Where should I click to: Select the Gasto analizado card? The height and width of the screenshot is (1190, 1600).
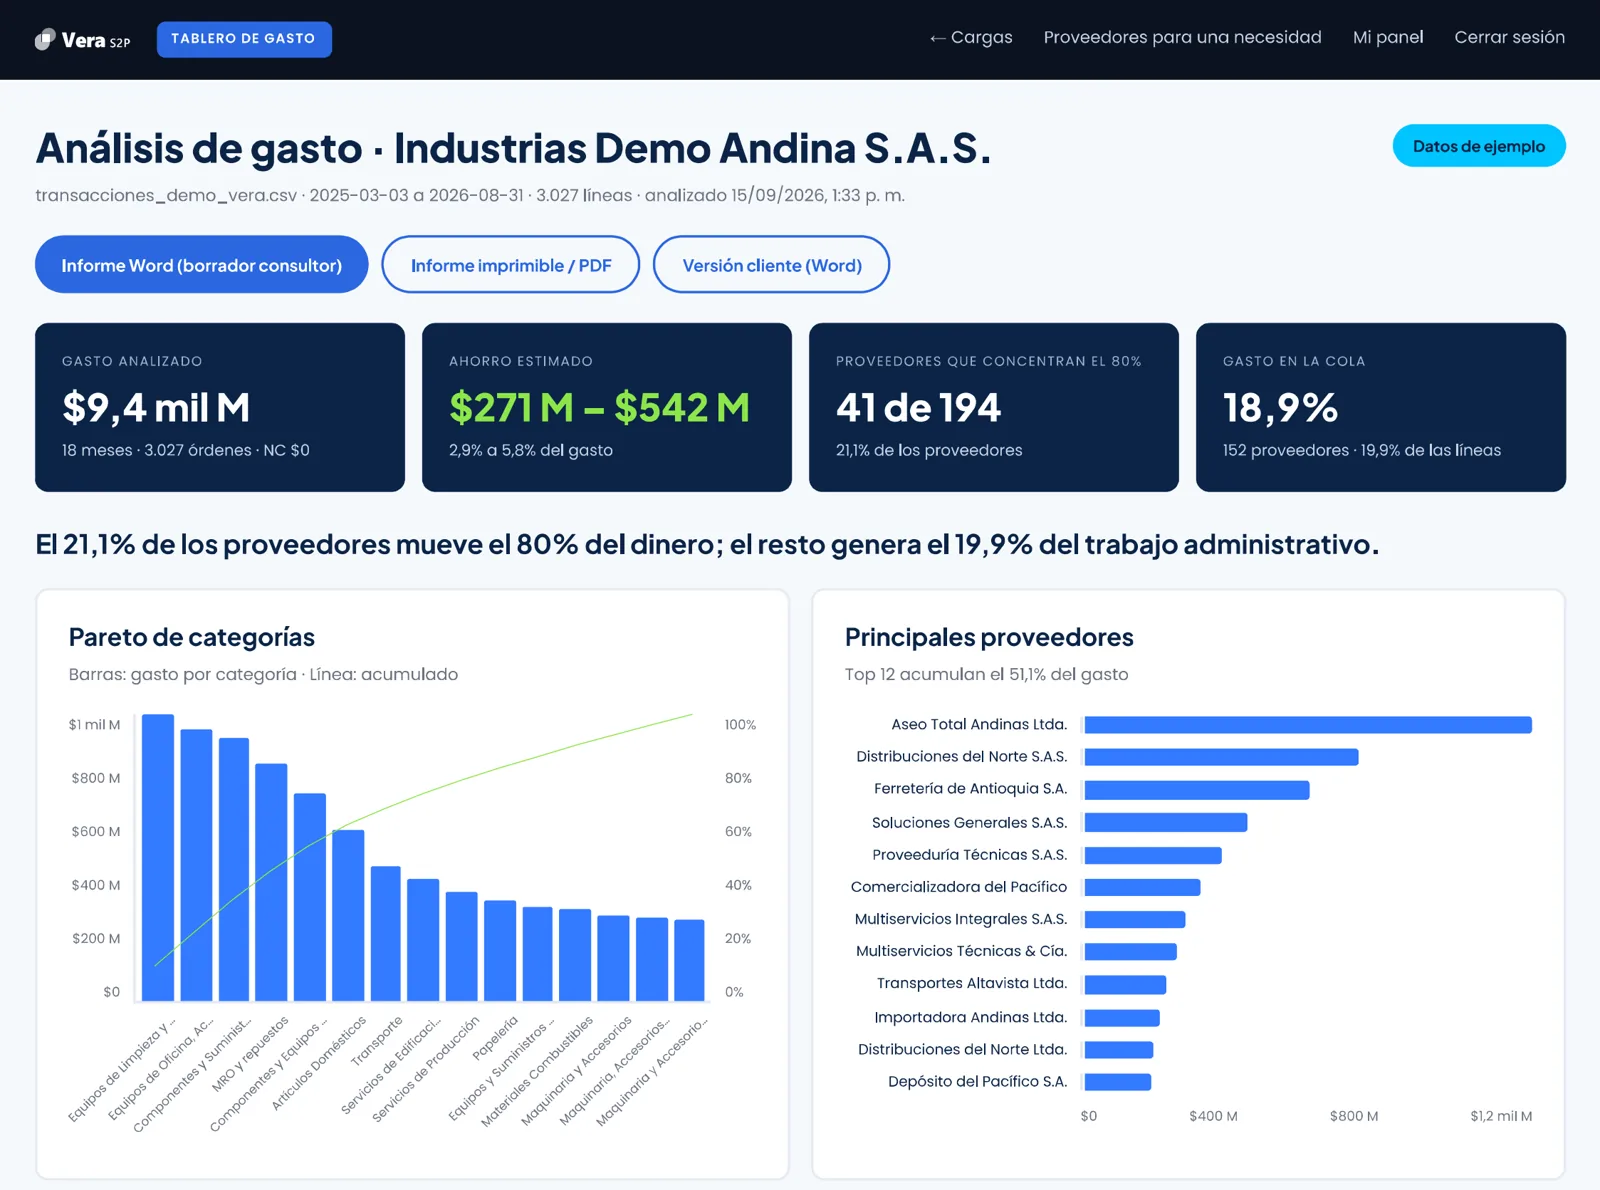(x=220, y=407)
